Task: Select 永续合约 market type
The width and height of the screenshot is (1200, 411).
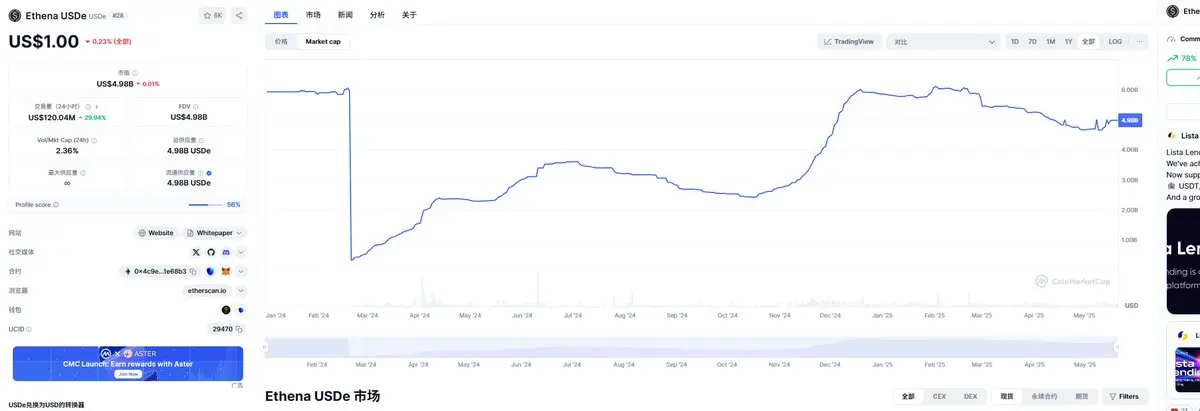Action: click(1043, 396)
